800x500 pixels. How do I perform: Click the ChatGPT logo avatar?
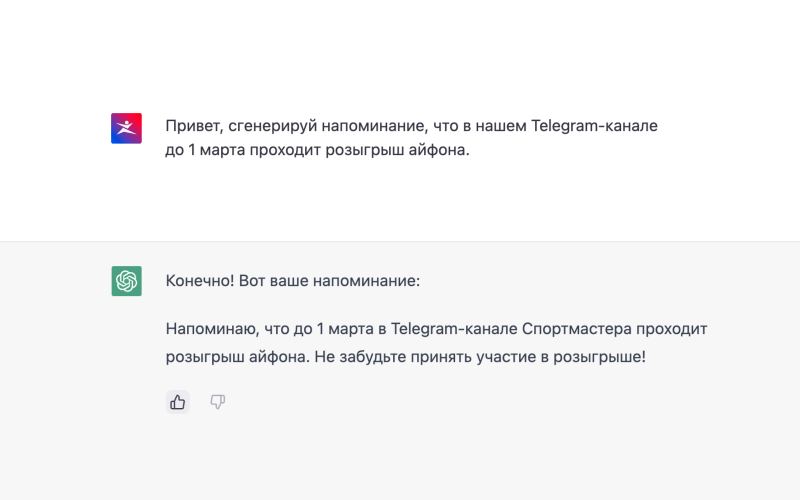point(126,281)
